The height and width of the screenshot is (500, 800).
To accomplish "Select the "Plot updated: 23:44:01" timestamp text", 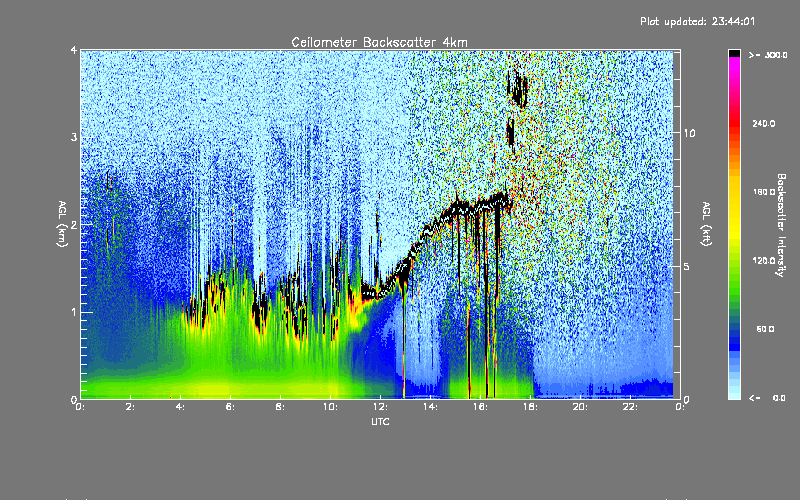I will click(697, 21).
